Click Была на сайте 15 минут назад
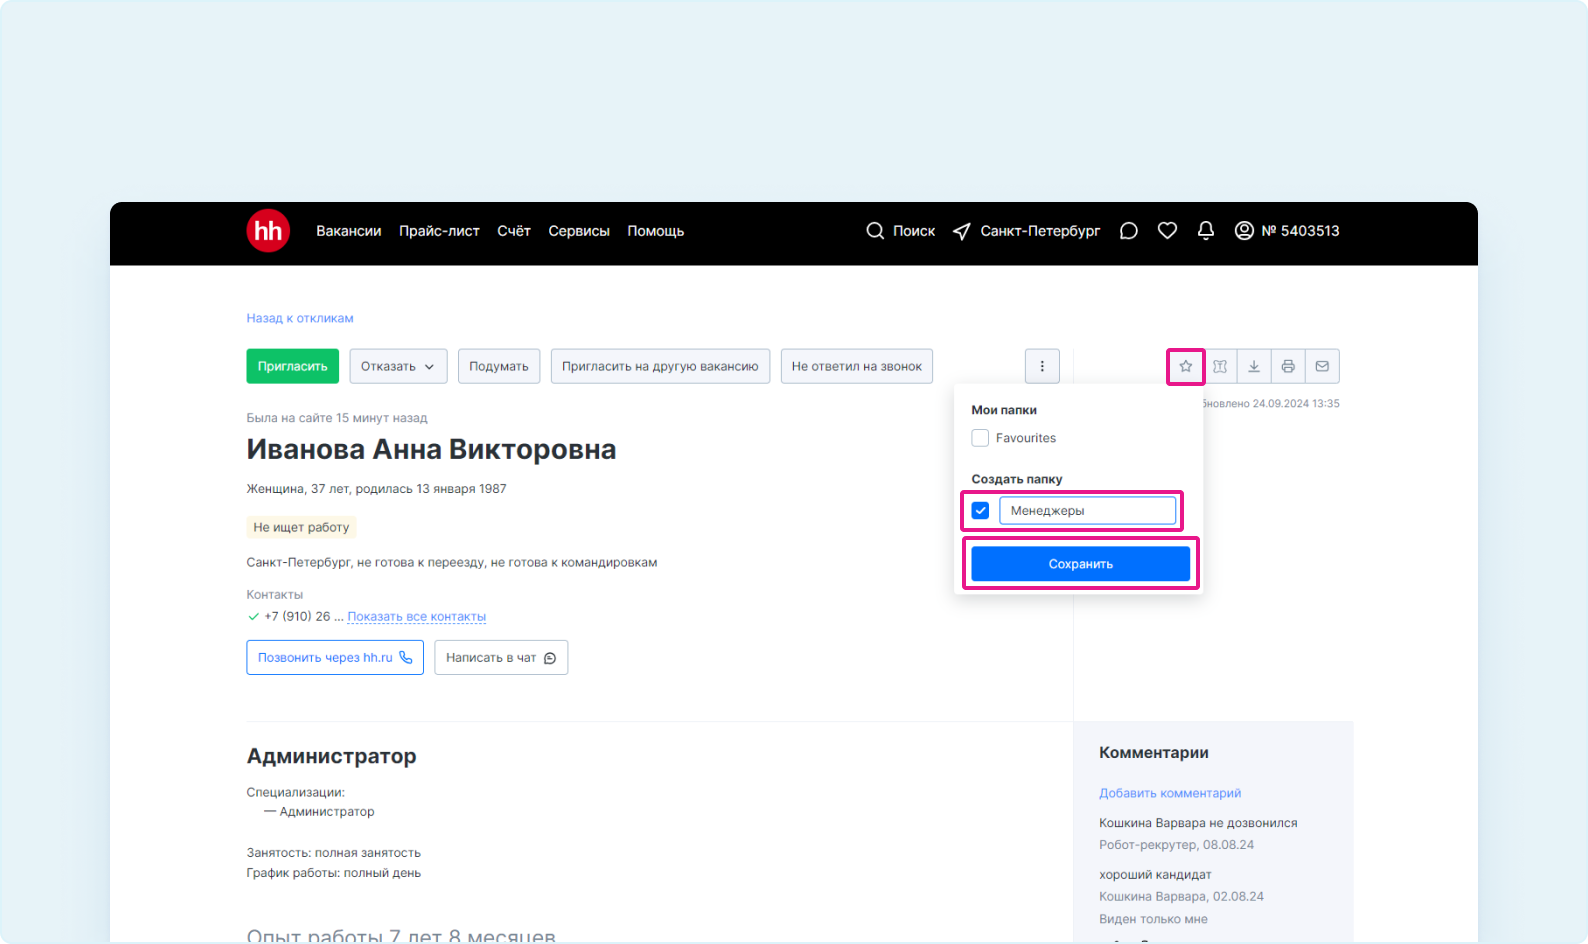This screenshot has width=1588, height=944. click(337, 418)
